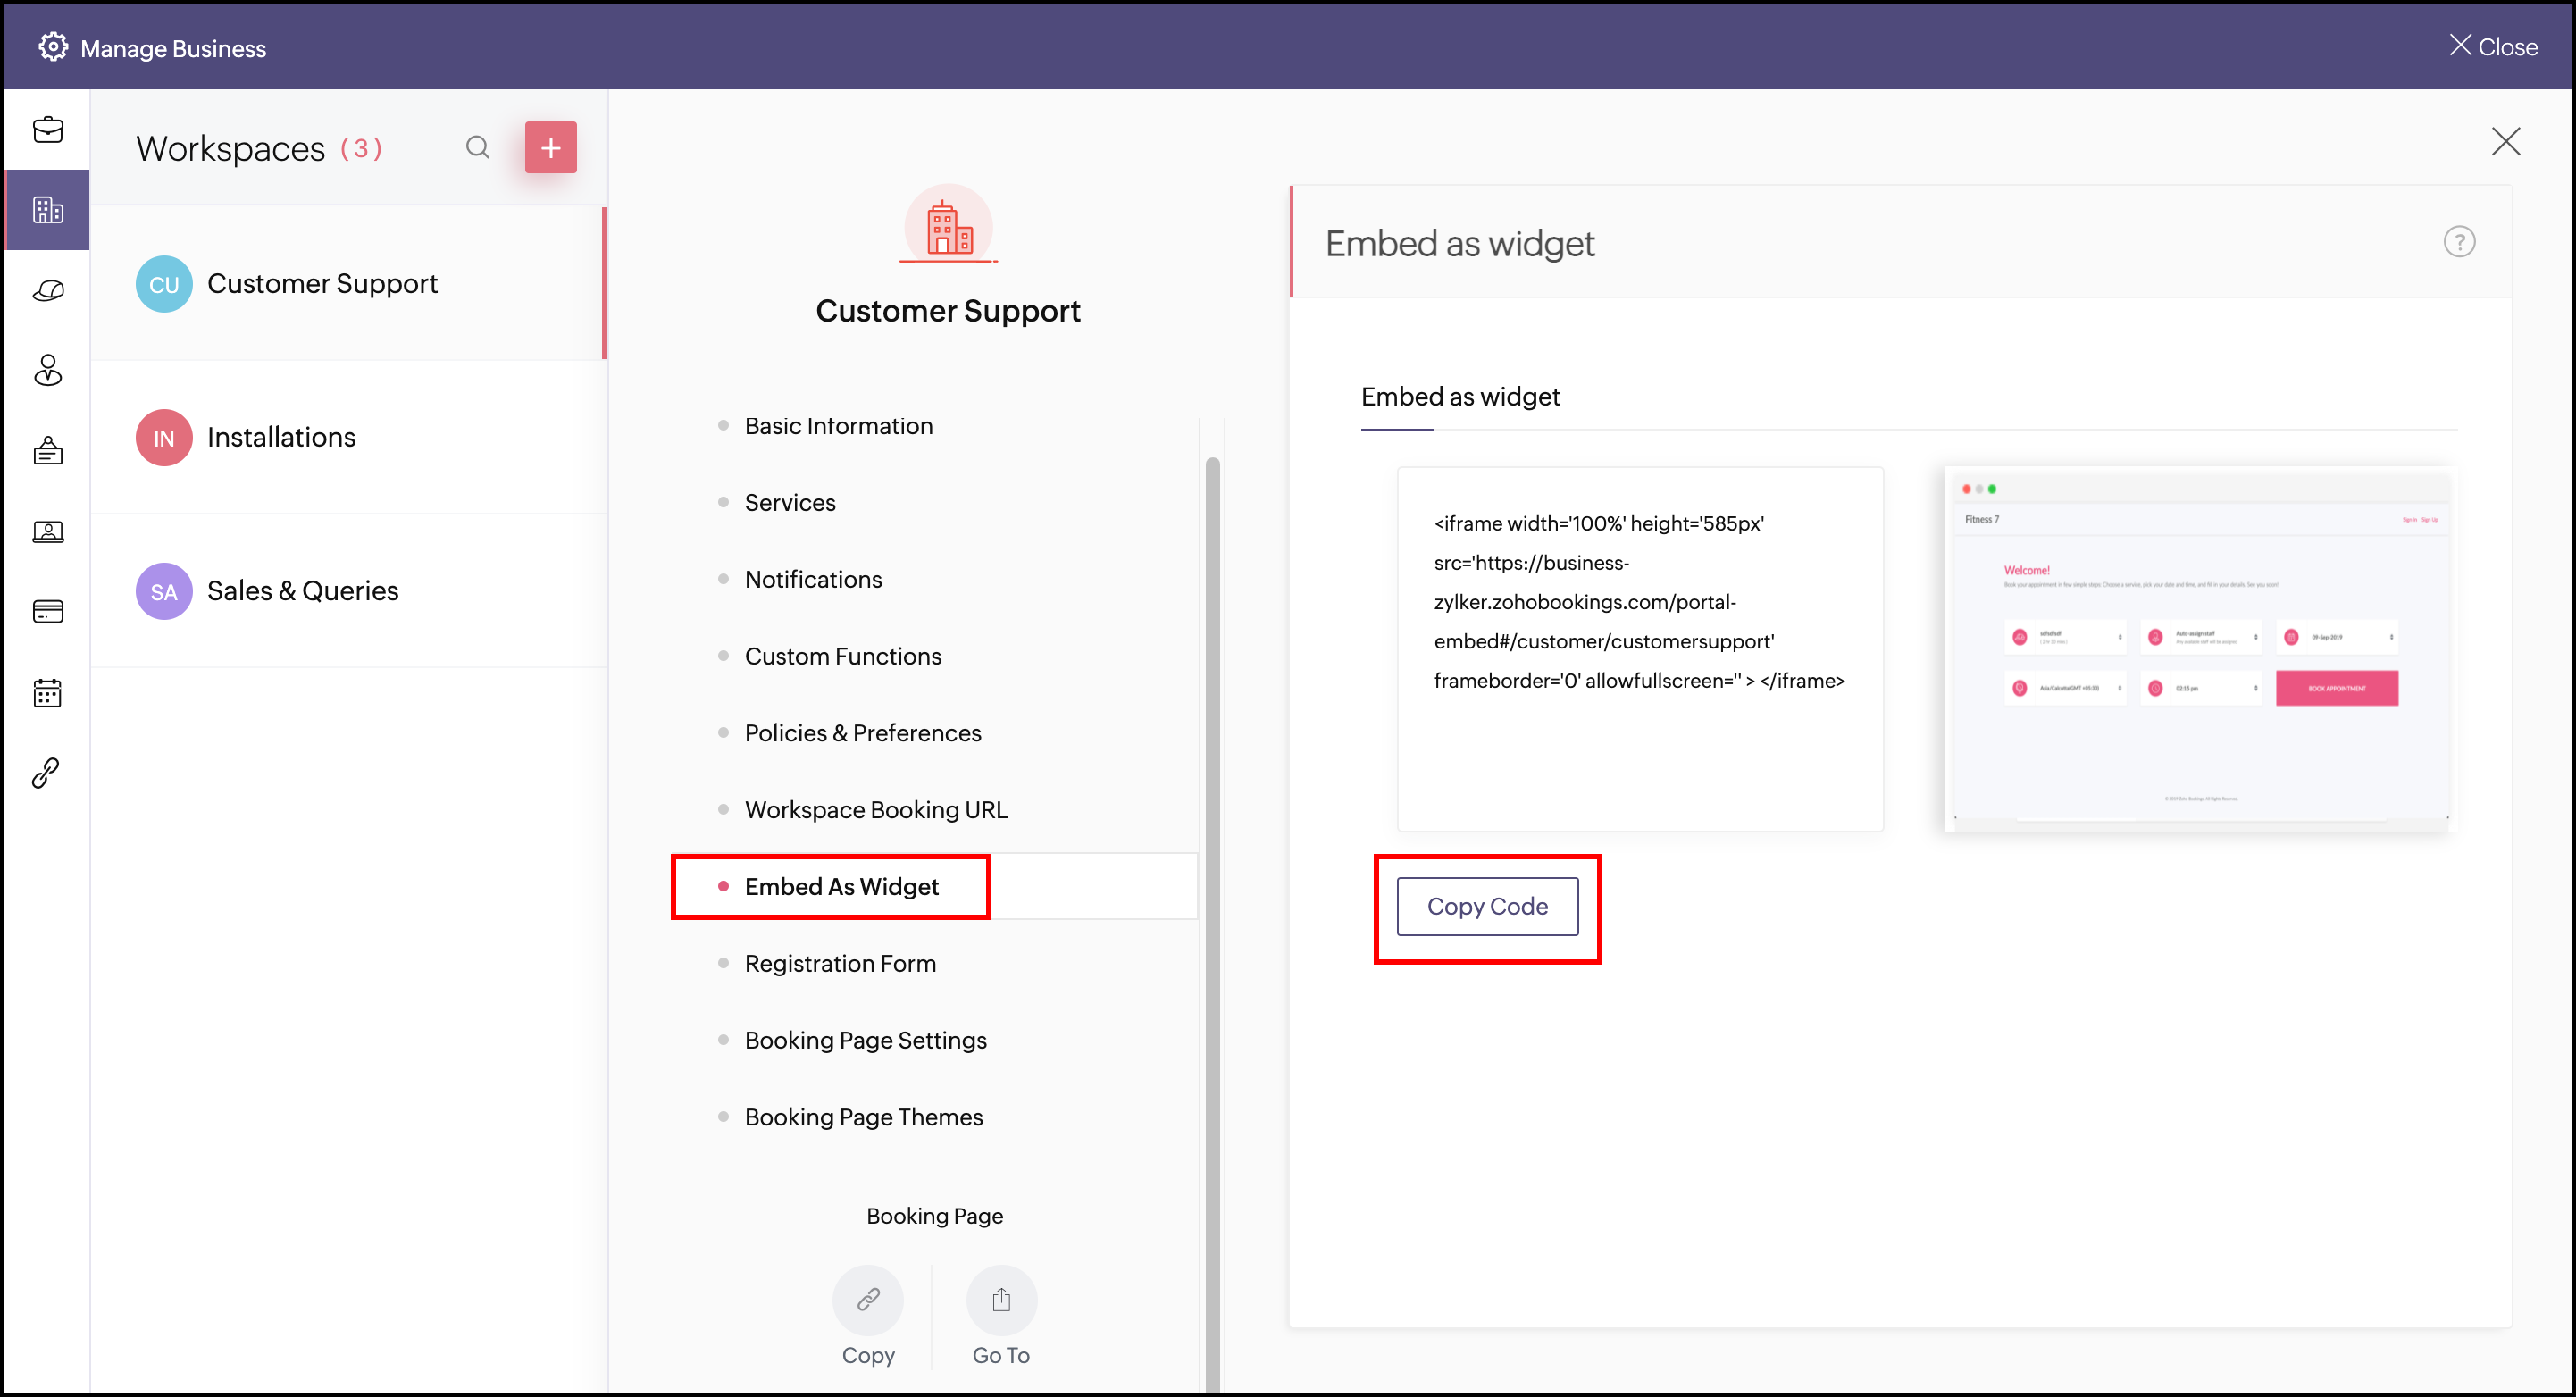Add a new workspace with the plus button
The image size is (2576, 1397).
550,148
